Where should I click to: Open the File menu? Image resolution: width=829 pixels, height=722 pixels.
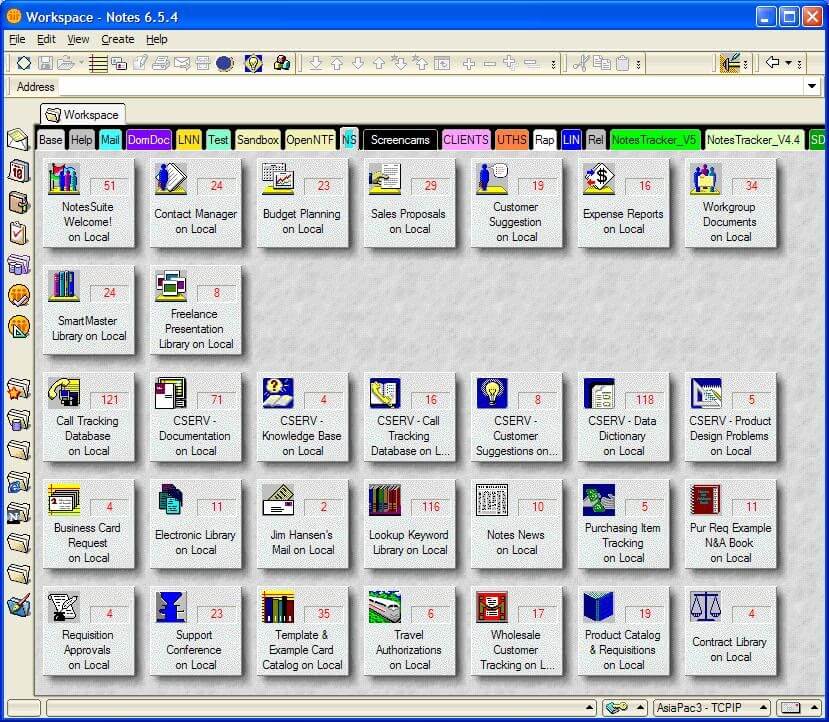point(16,39)
